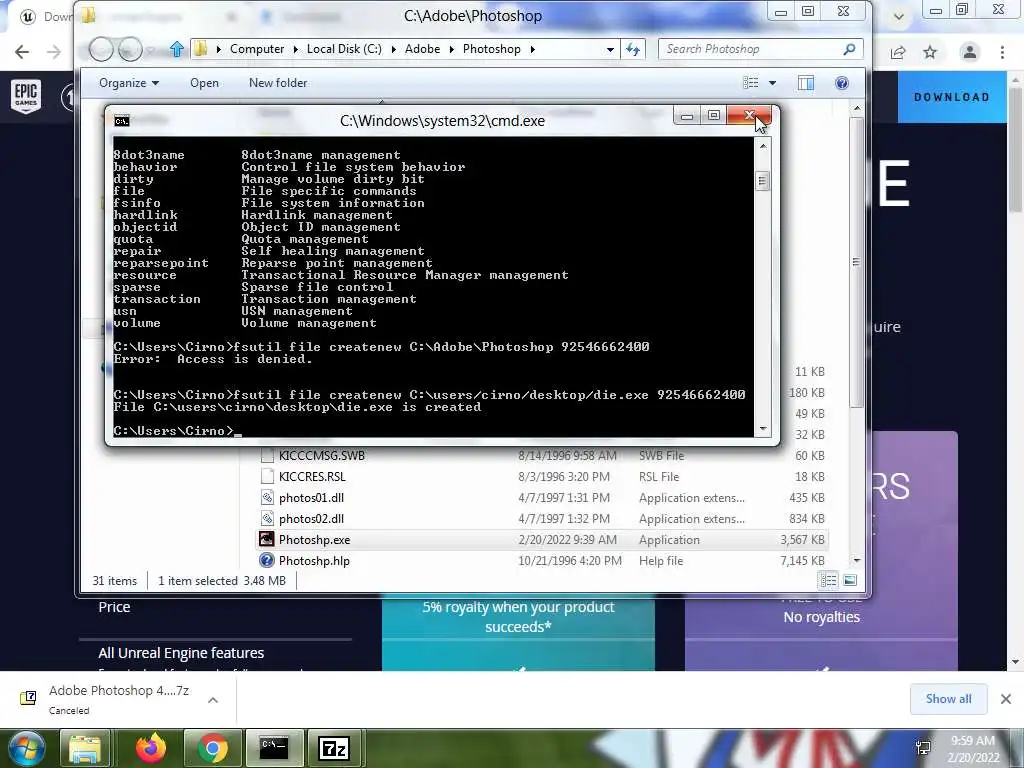Expand options for Adobe Photoshop 4 download

pyautogui.click(x=212, y=699)
